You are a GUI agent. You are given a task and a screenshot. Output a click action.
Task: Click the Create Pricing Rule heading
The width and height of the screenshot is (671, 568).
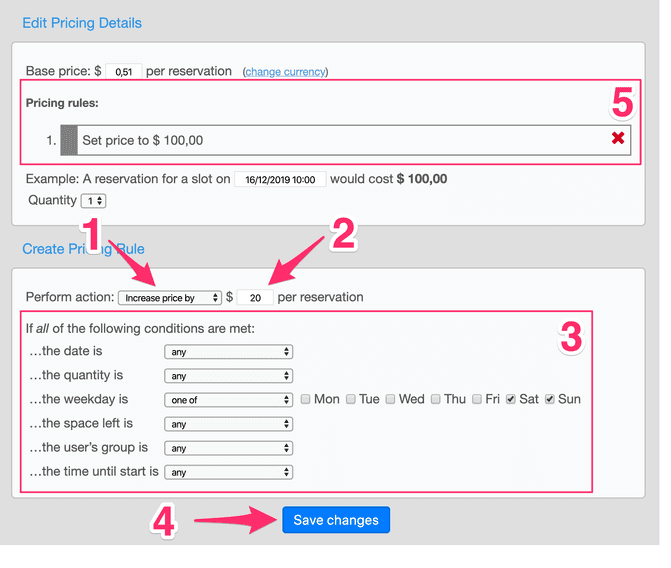(x=83, y=249)
